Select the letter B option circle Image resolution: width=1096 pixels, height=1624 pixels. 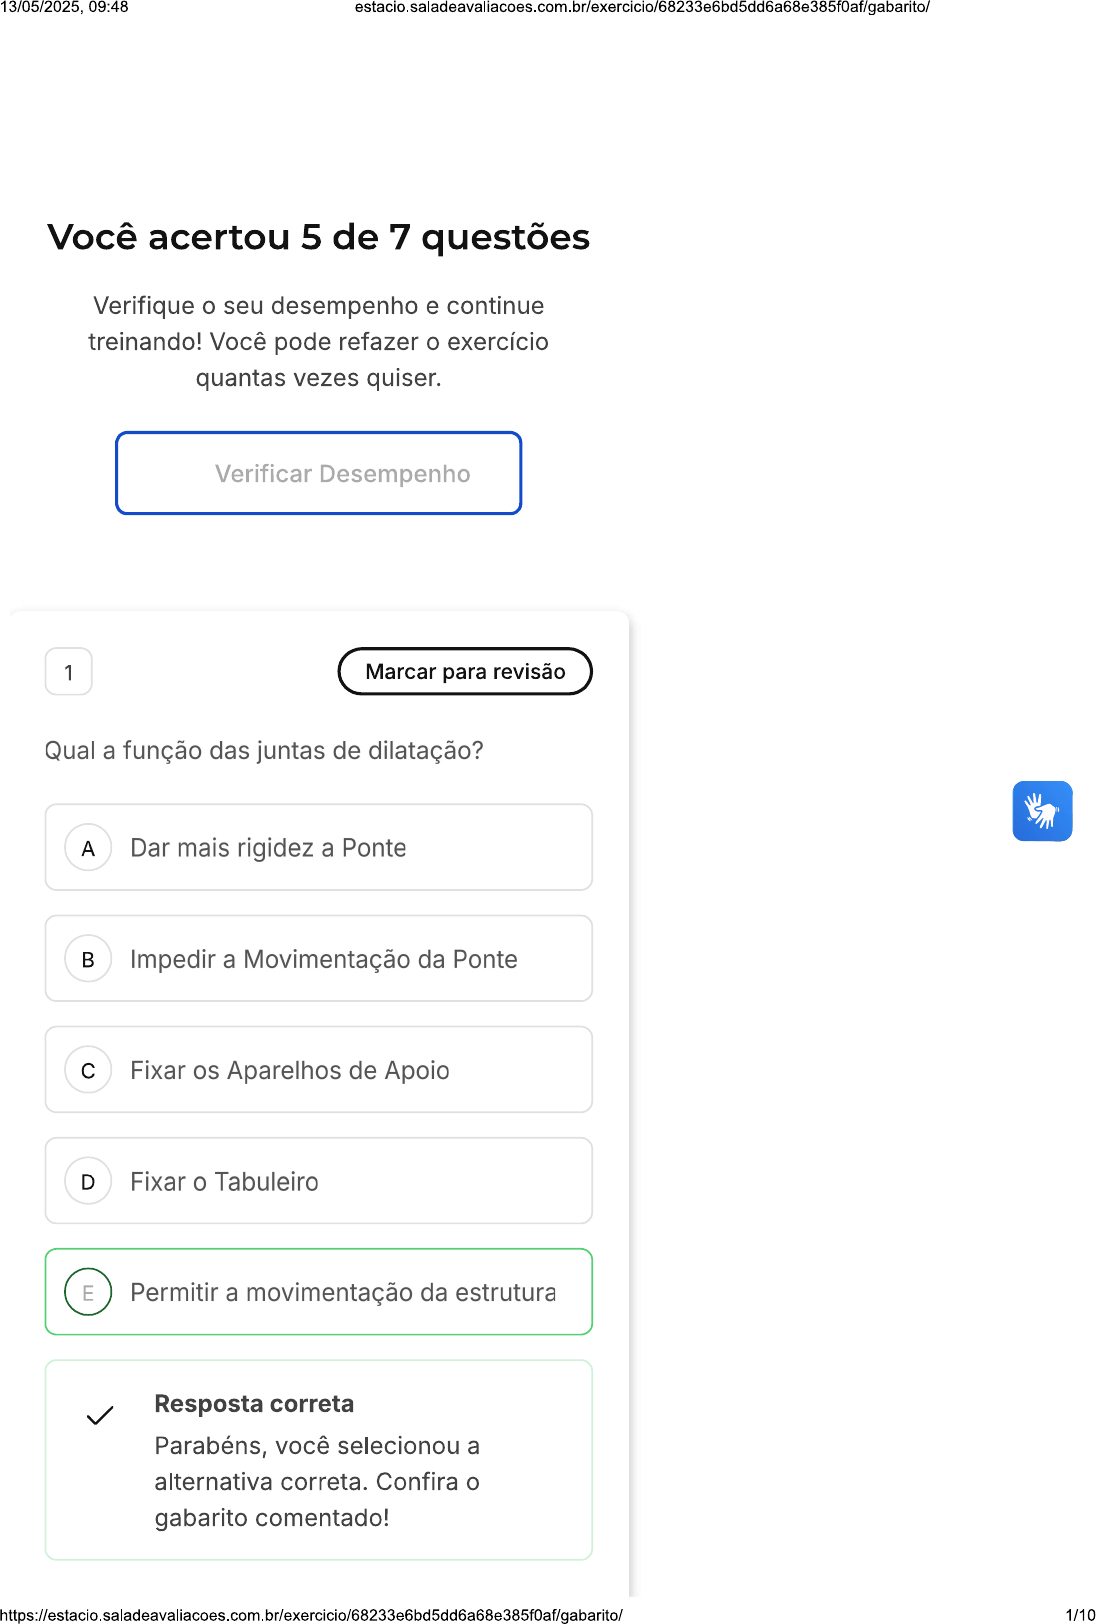click(88, 959)
